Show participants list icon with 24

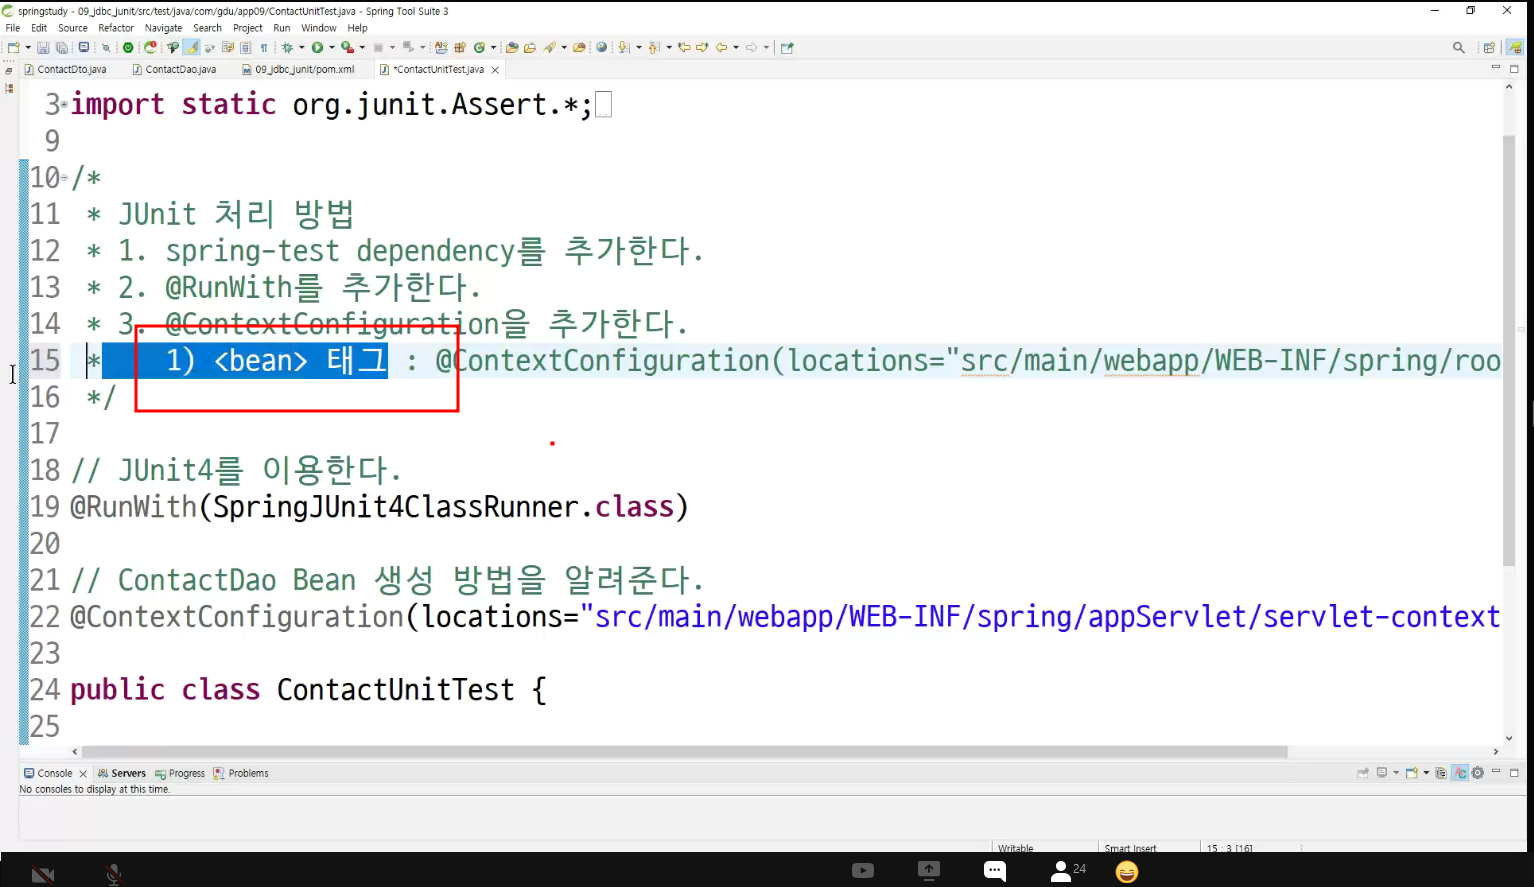point(1068,871)
